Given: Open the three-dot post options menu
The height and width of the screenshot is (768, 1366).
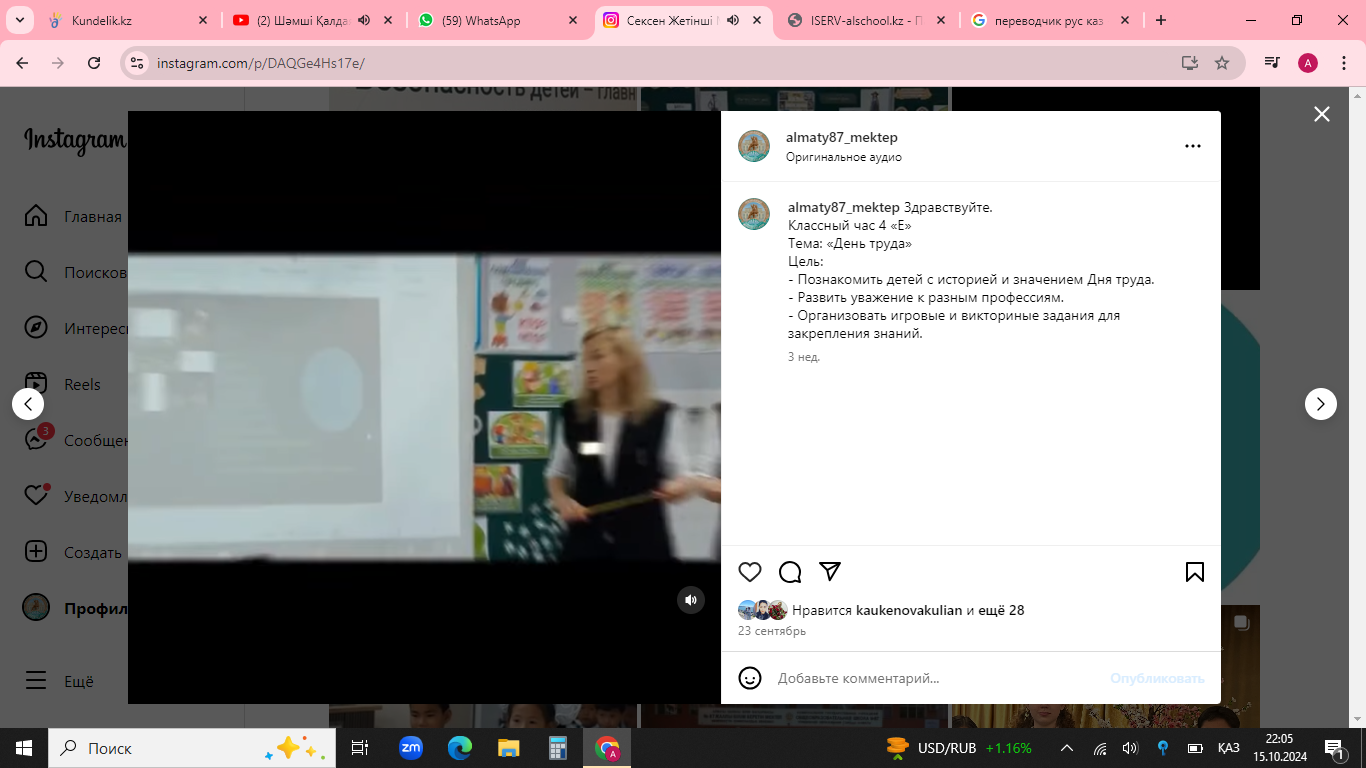Looking at the screenshot, I should [x=1192, y=146].
